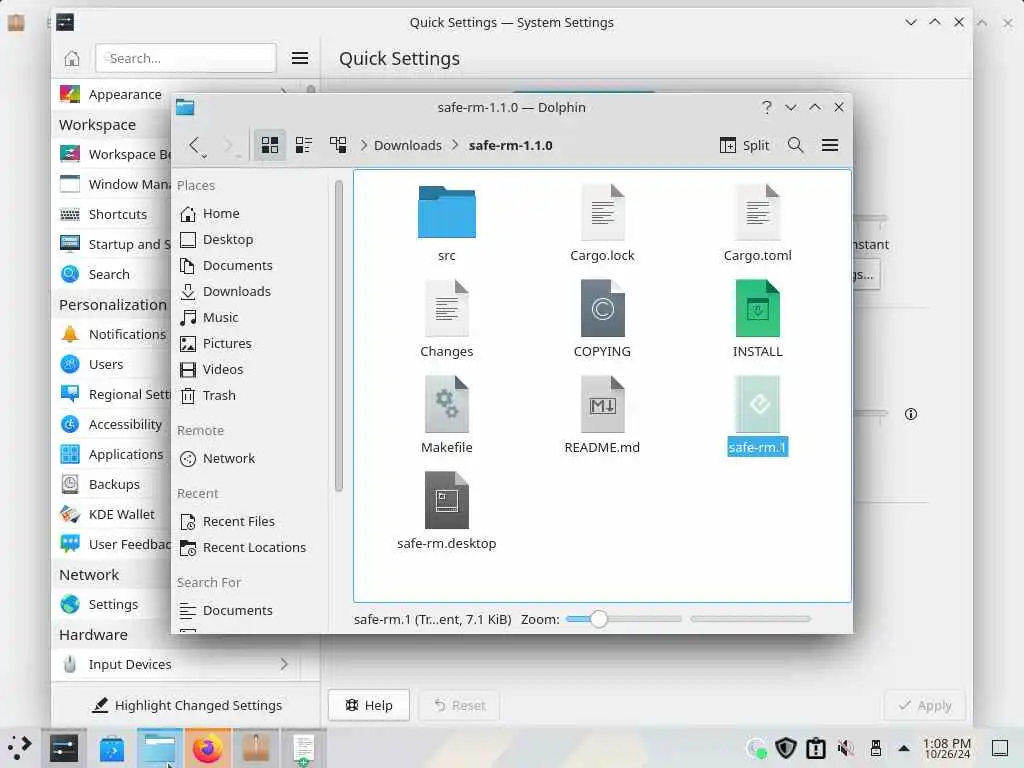Image resolution: width=1024 pixels, height=768 pixels.
Task: Select the safe-rm.desktop file
Action: click(447, 511)
